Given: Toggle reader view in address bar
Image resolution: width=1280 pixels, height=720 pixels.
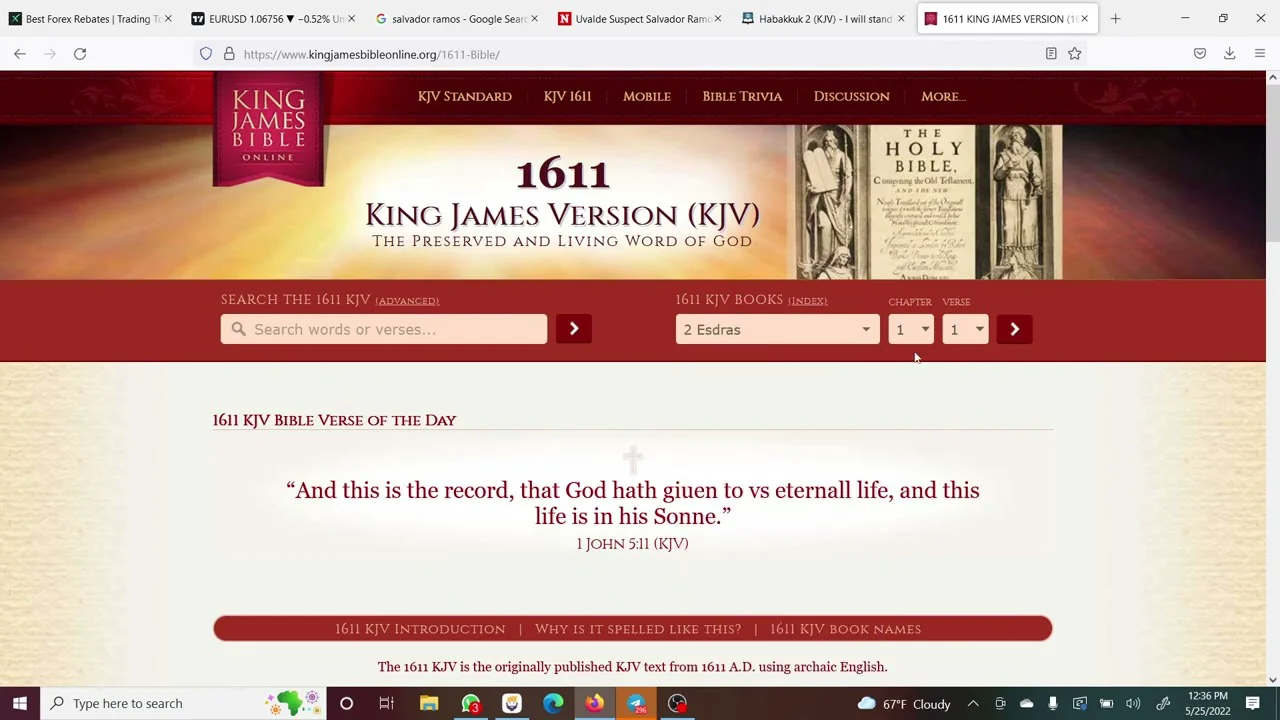Looking at the screenshot, I should click(1051, 54).
